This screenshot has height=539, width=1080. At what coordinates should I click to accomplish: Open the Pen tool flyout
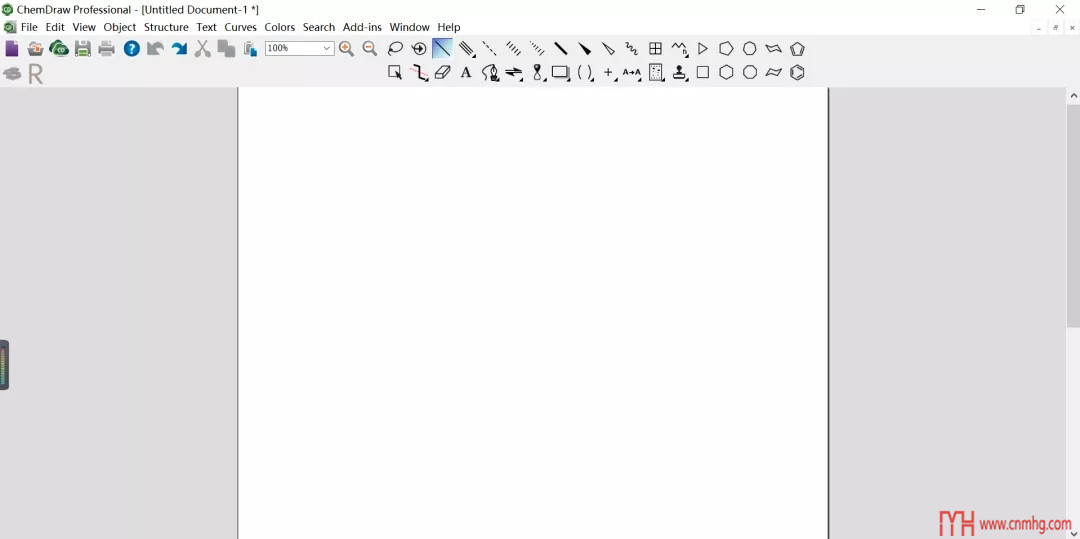click(490, 72)
